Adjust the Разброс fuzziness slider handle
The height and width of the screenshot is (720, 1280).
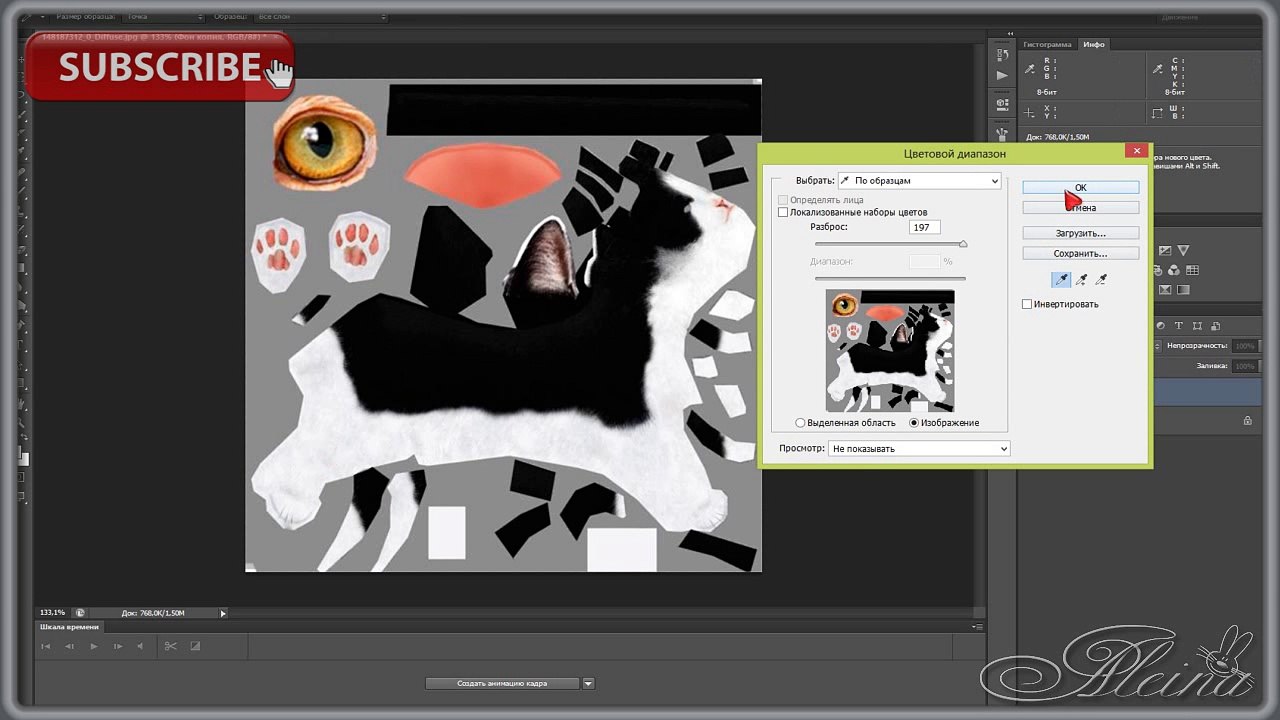963,244
